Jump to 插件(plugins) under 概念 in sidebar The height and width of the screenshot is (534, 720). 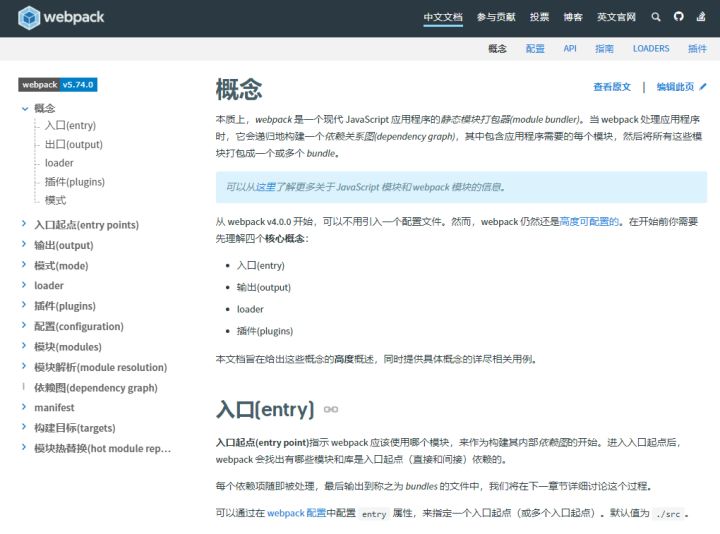[74, 182]
